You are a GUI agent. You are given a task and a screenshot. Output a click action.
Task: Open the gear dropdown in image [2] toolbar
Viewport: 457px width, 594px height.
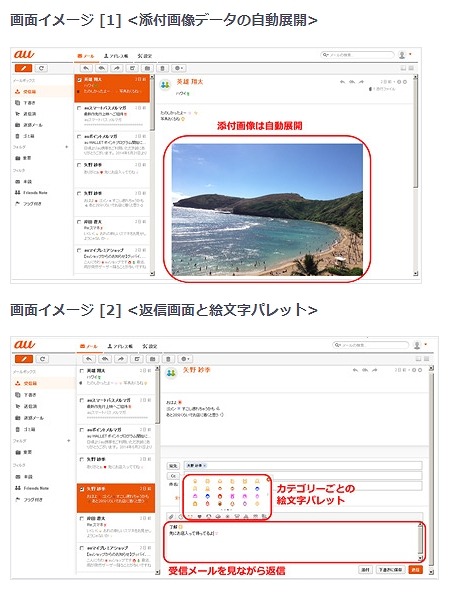(185, 359)
